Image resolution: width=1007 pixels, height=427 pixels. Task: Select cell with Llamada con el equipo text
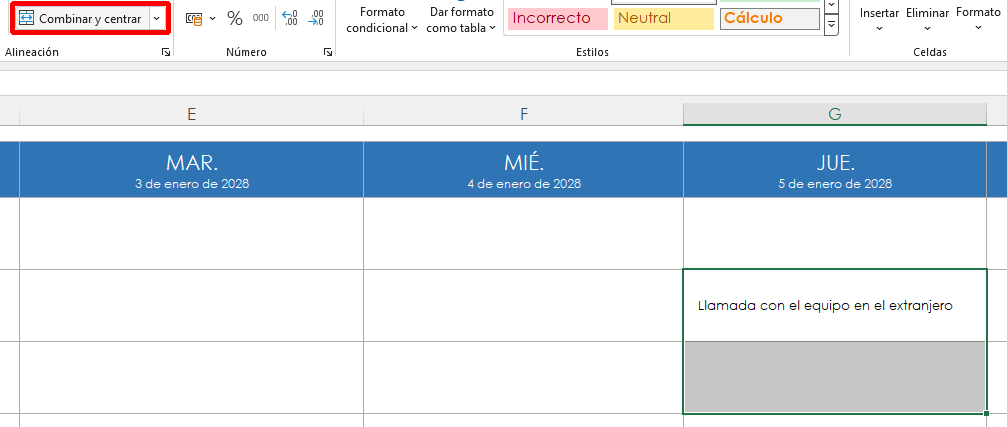(x=835, y=306)
